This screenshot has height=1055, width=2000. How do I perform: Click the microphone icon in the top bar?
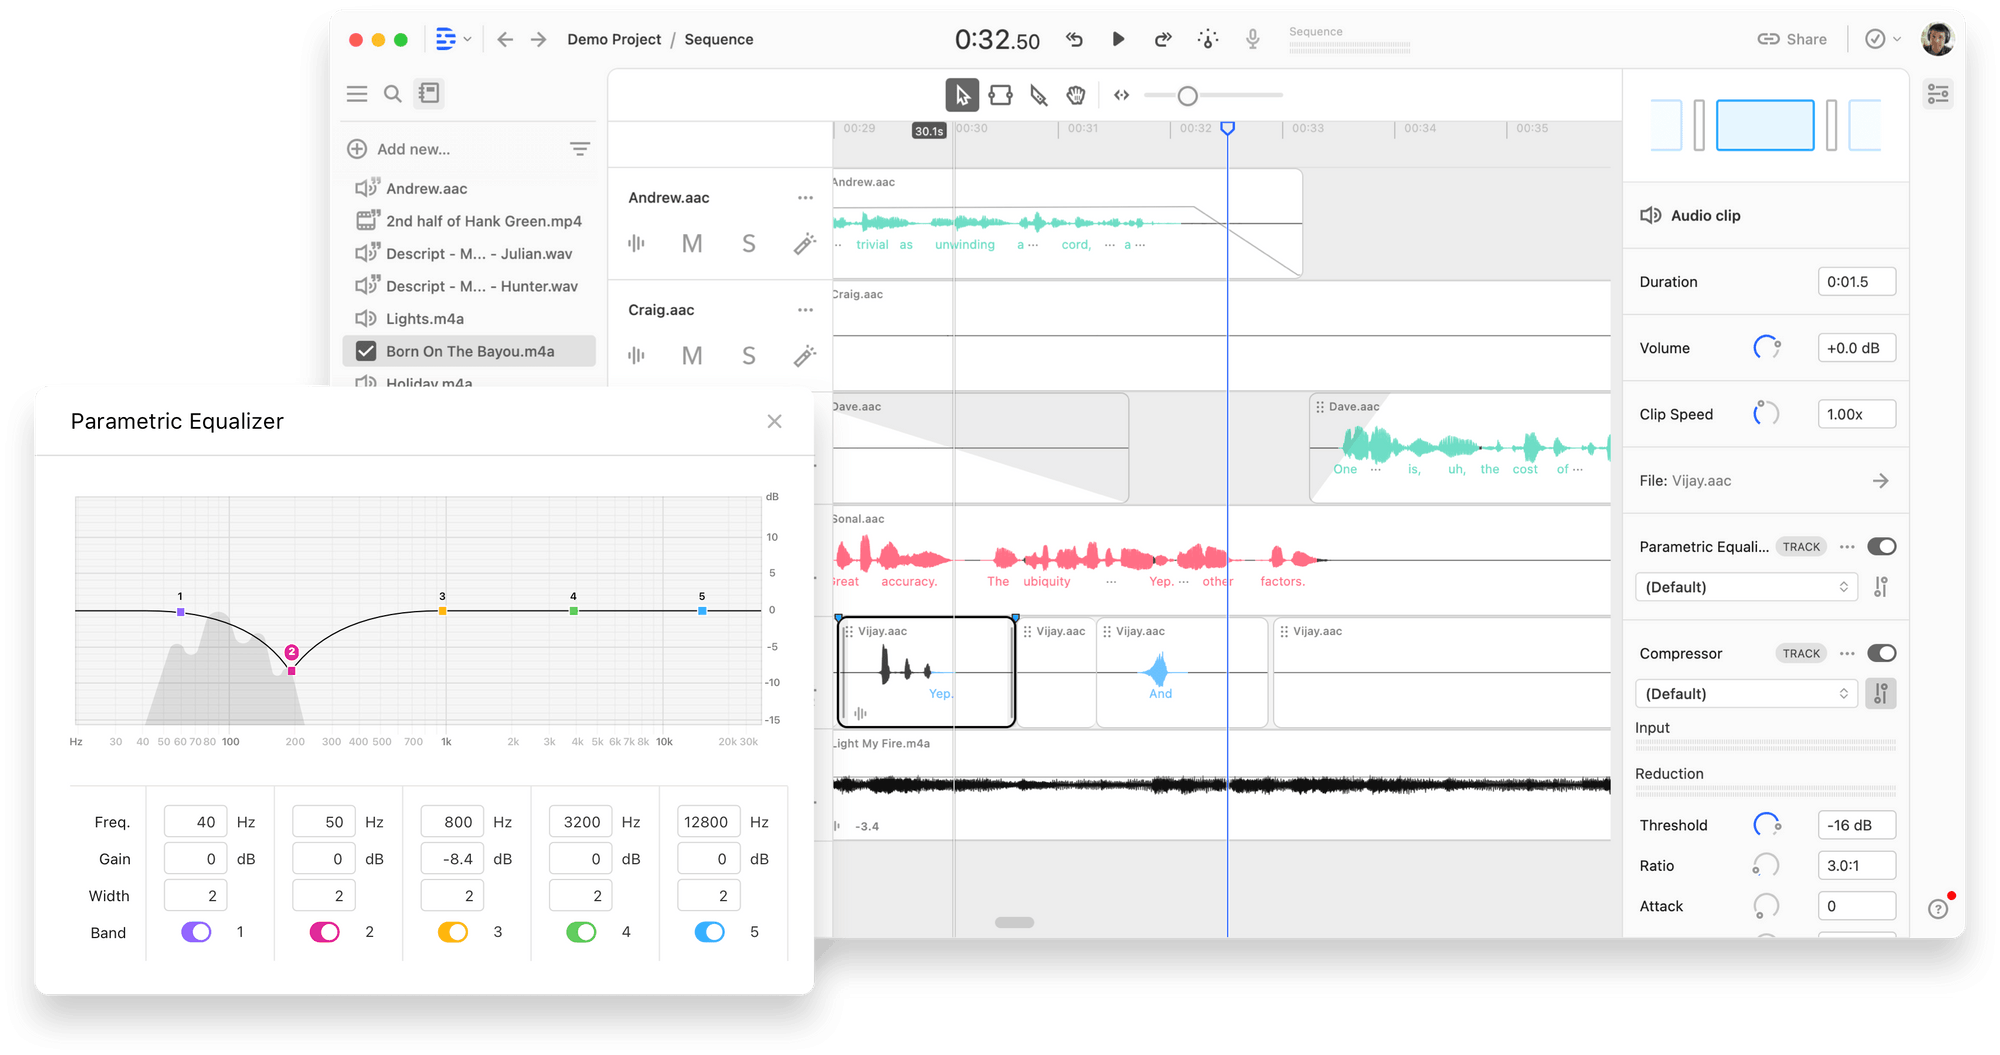1252,39
